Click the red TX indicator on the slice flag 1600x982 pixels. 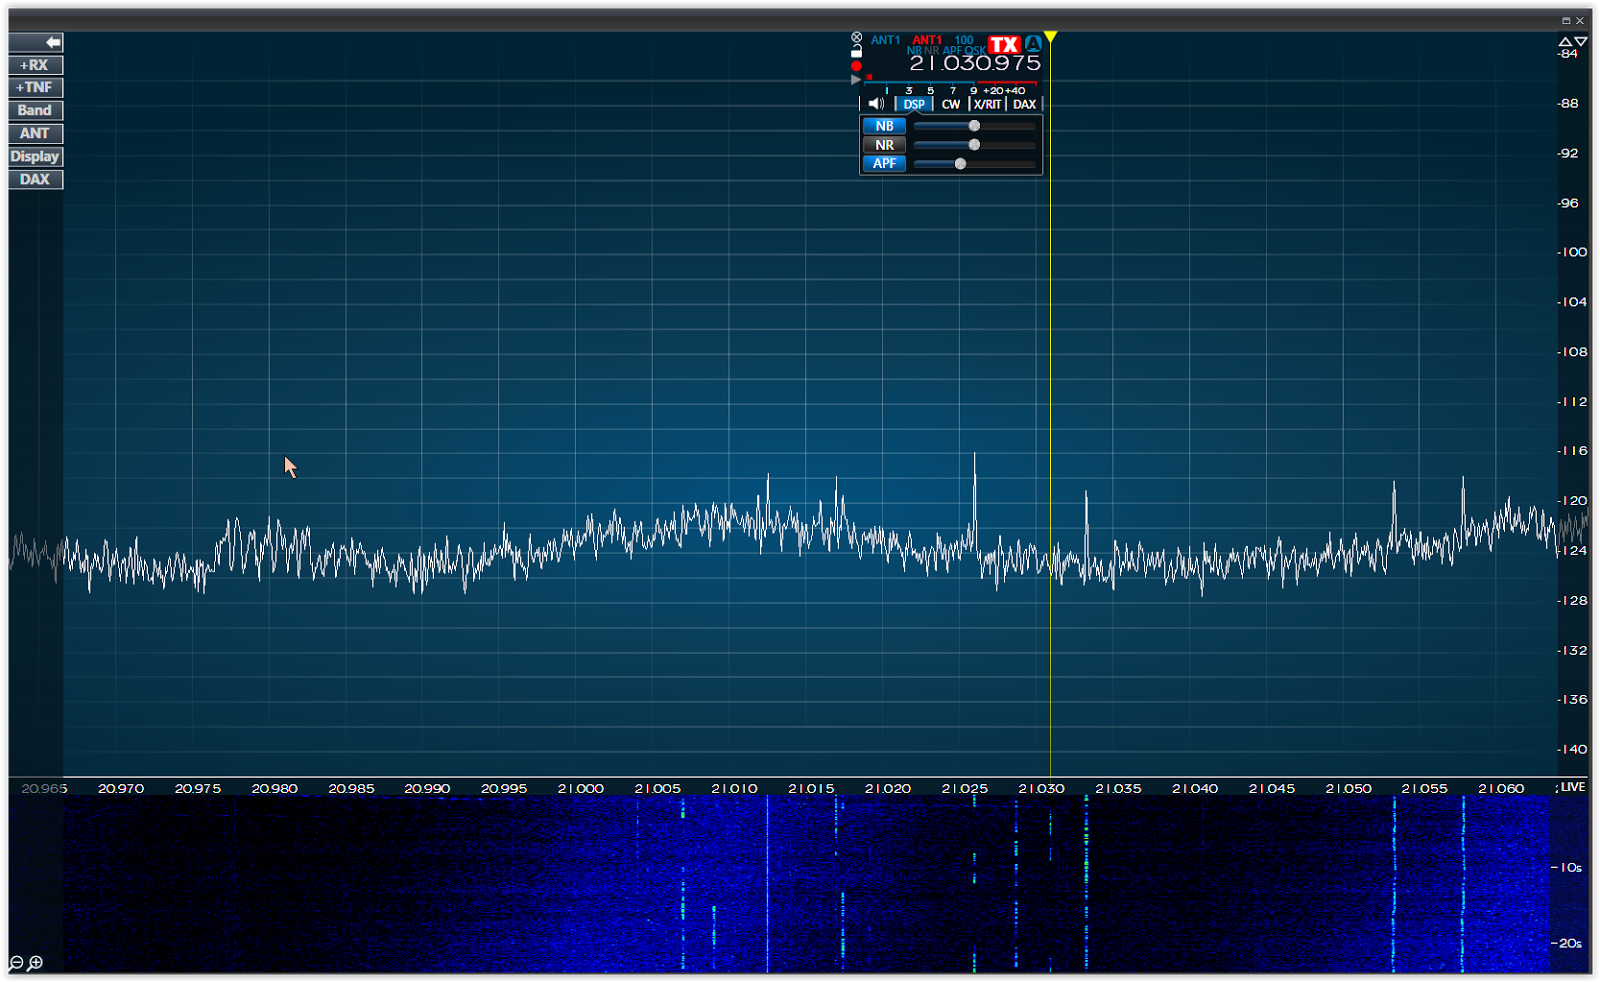(x=1004, y=43)
